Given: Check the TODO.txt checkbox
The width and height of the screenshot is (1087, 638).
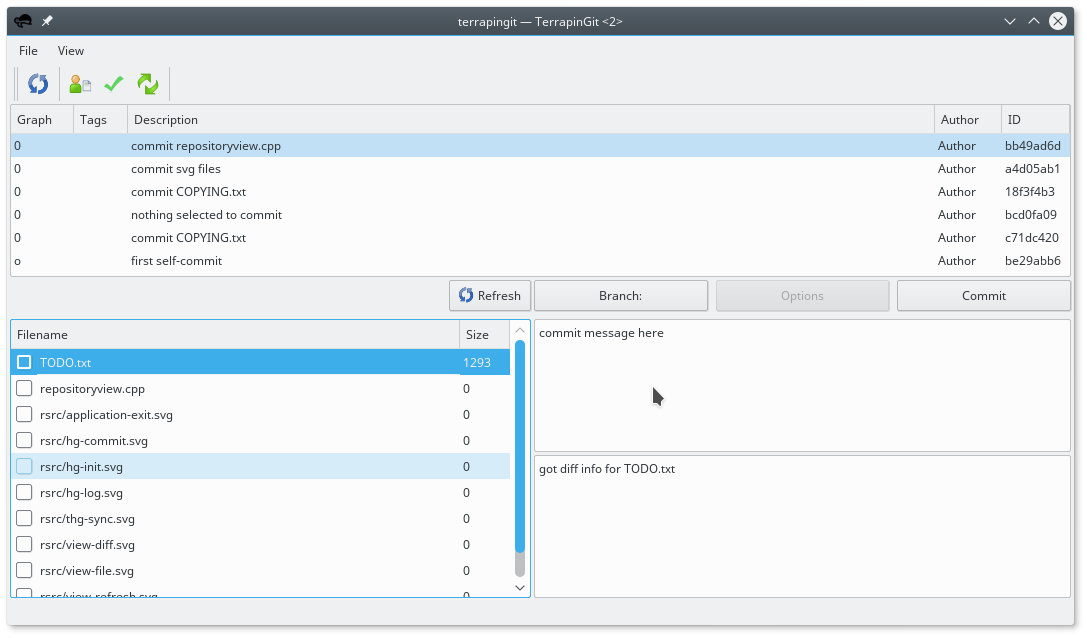Looking at the screenshot, I should pos(24,362).
